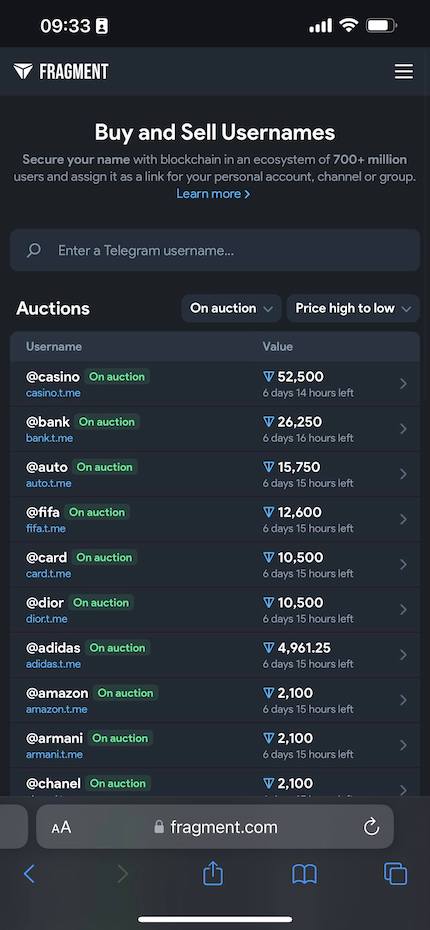Click the Telegram username search field
The image size is (430, 930).
[x=215, y=250]
